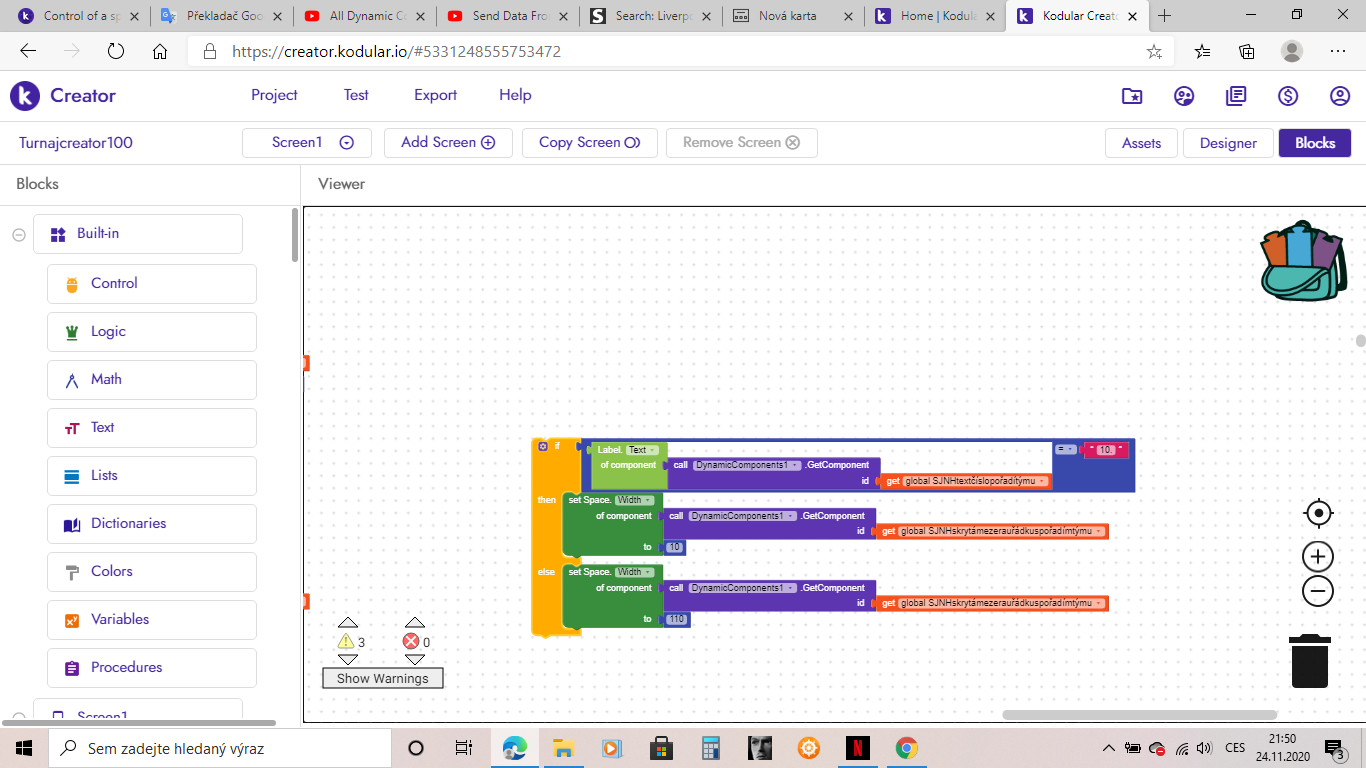Collapse the Built-in blocks category

pos(19,234)
